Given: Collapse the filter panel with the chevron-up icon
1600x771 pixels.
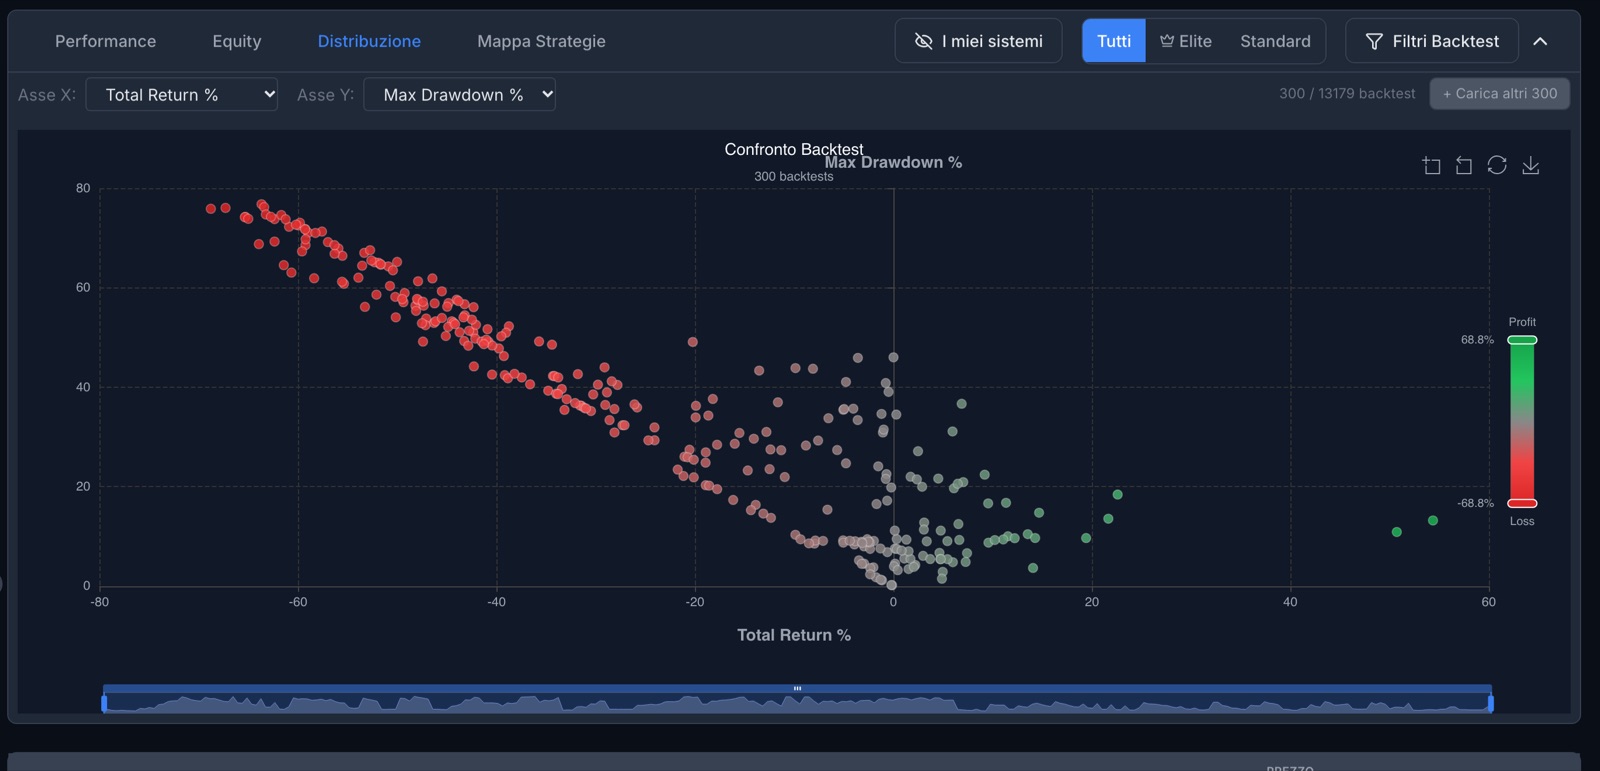Looking at the screenshot, I should (1540, 41).
